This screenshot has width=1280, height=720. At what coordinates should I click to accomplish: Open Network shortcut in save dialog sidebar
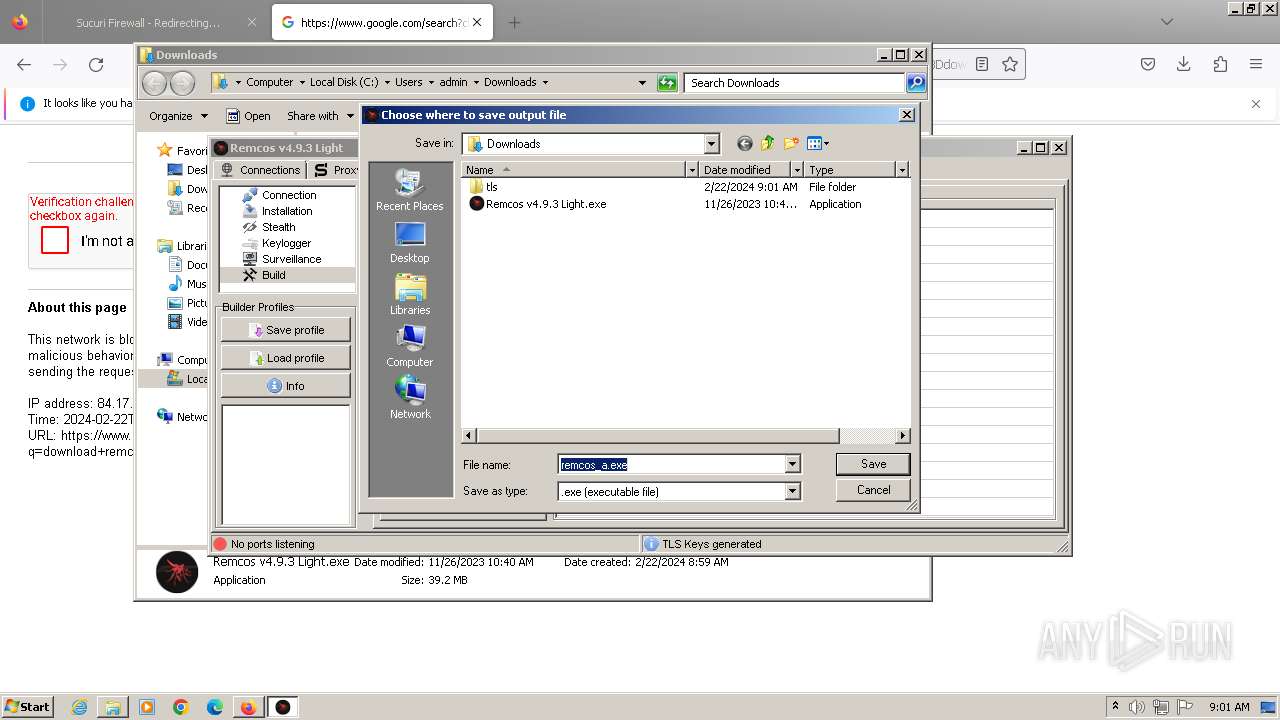(x=409, y=398)
